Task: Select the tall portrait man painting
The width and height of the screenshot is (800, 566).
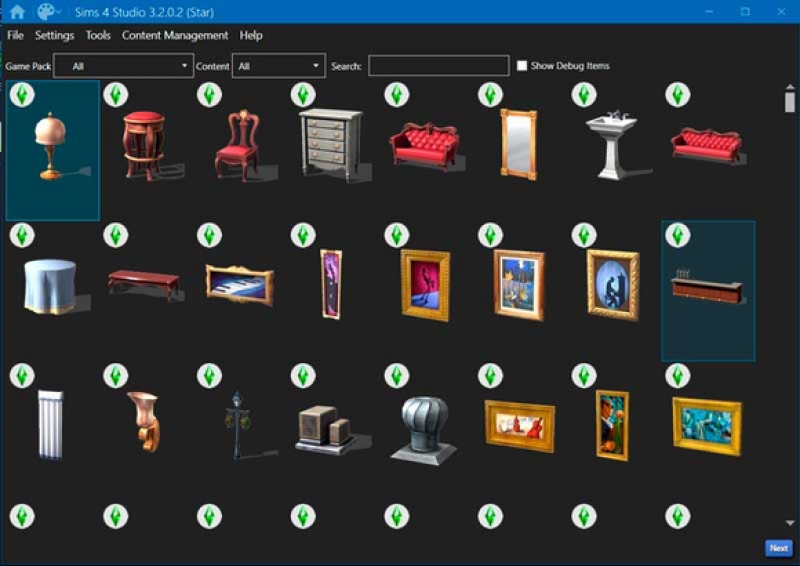Action: 612,425
